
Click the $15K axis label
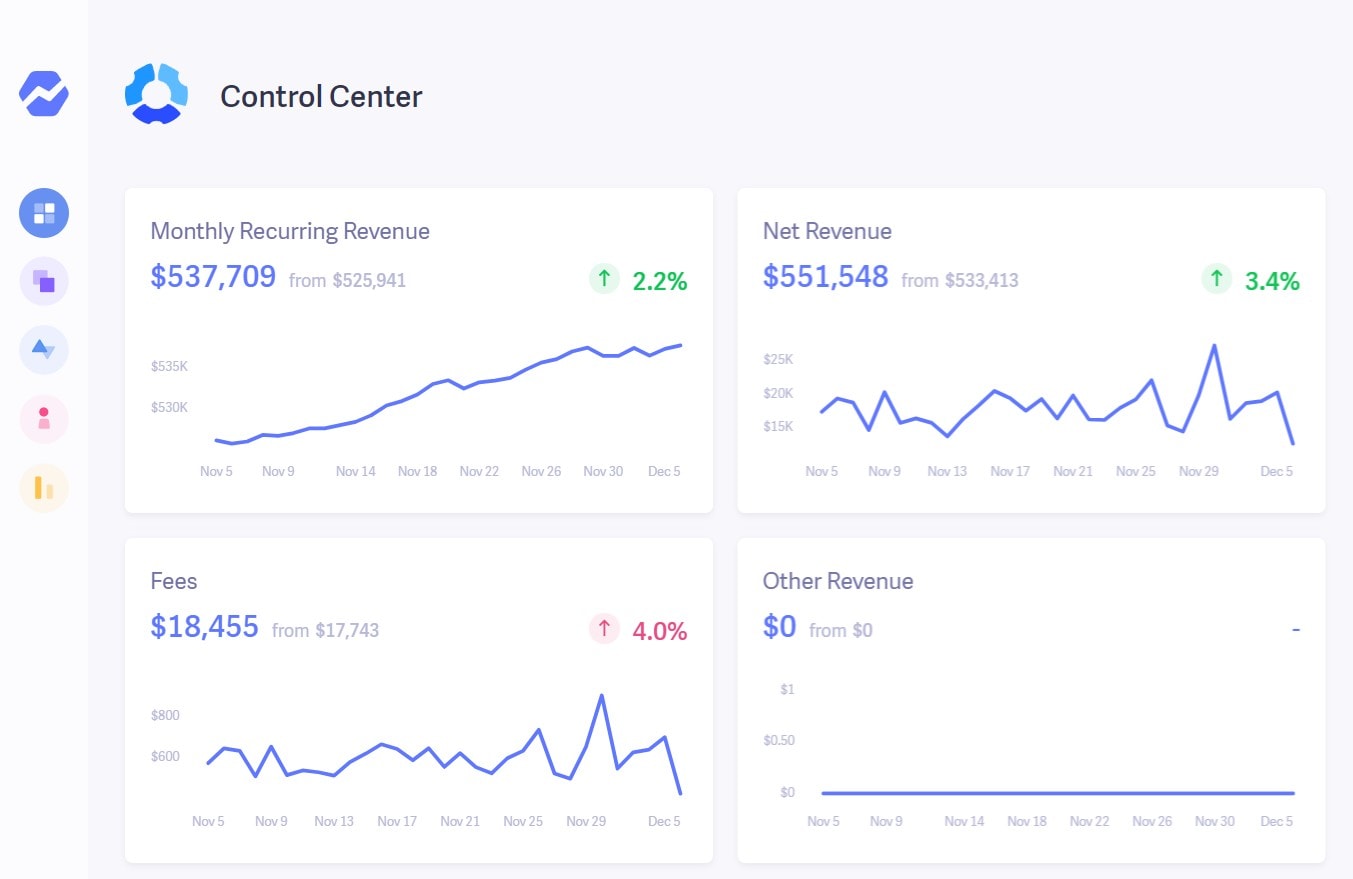[x=778, y=427]
